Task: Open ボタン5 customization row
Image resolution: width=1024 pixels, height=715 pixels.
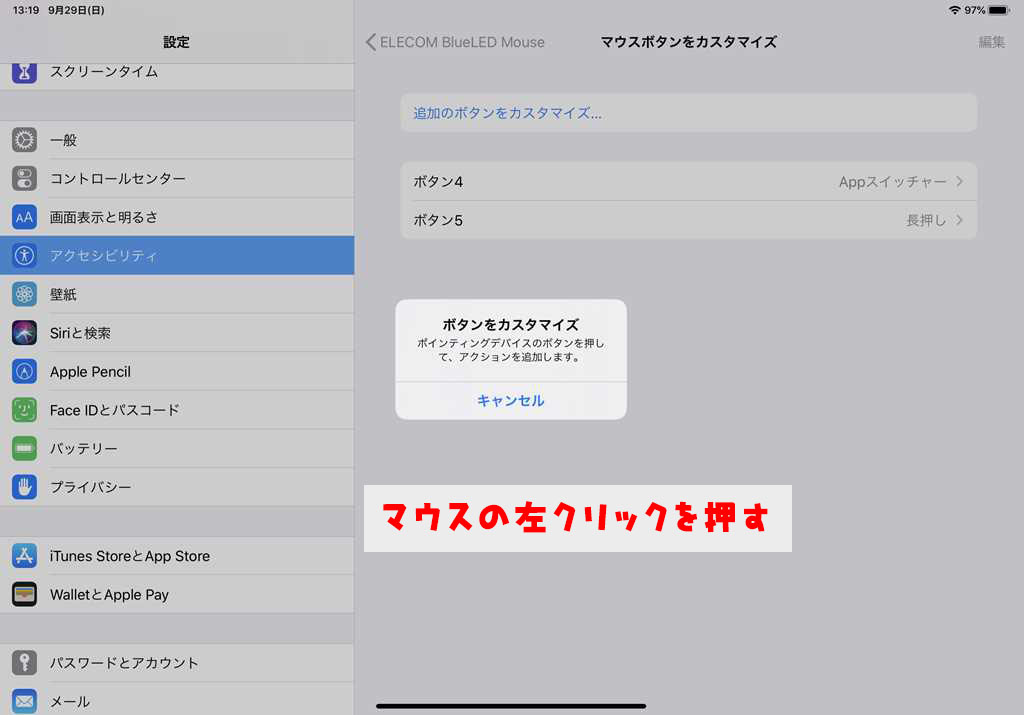Action: tap(688, 220)
